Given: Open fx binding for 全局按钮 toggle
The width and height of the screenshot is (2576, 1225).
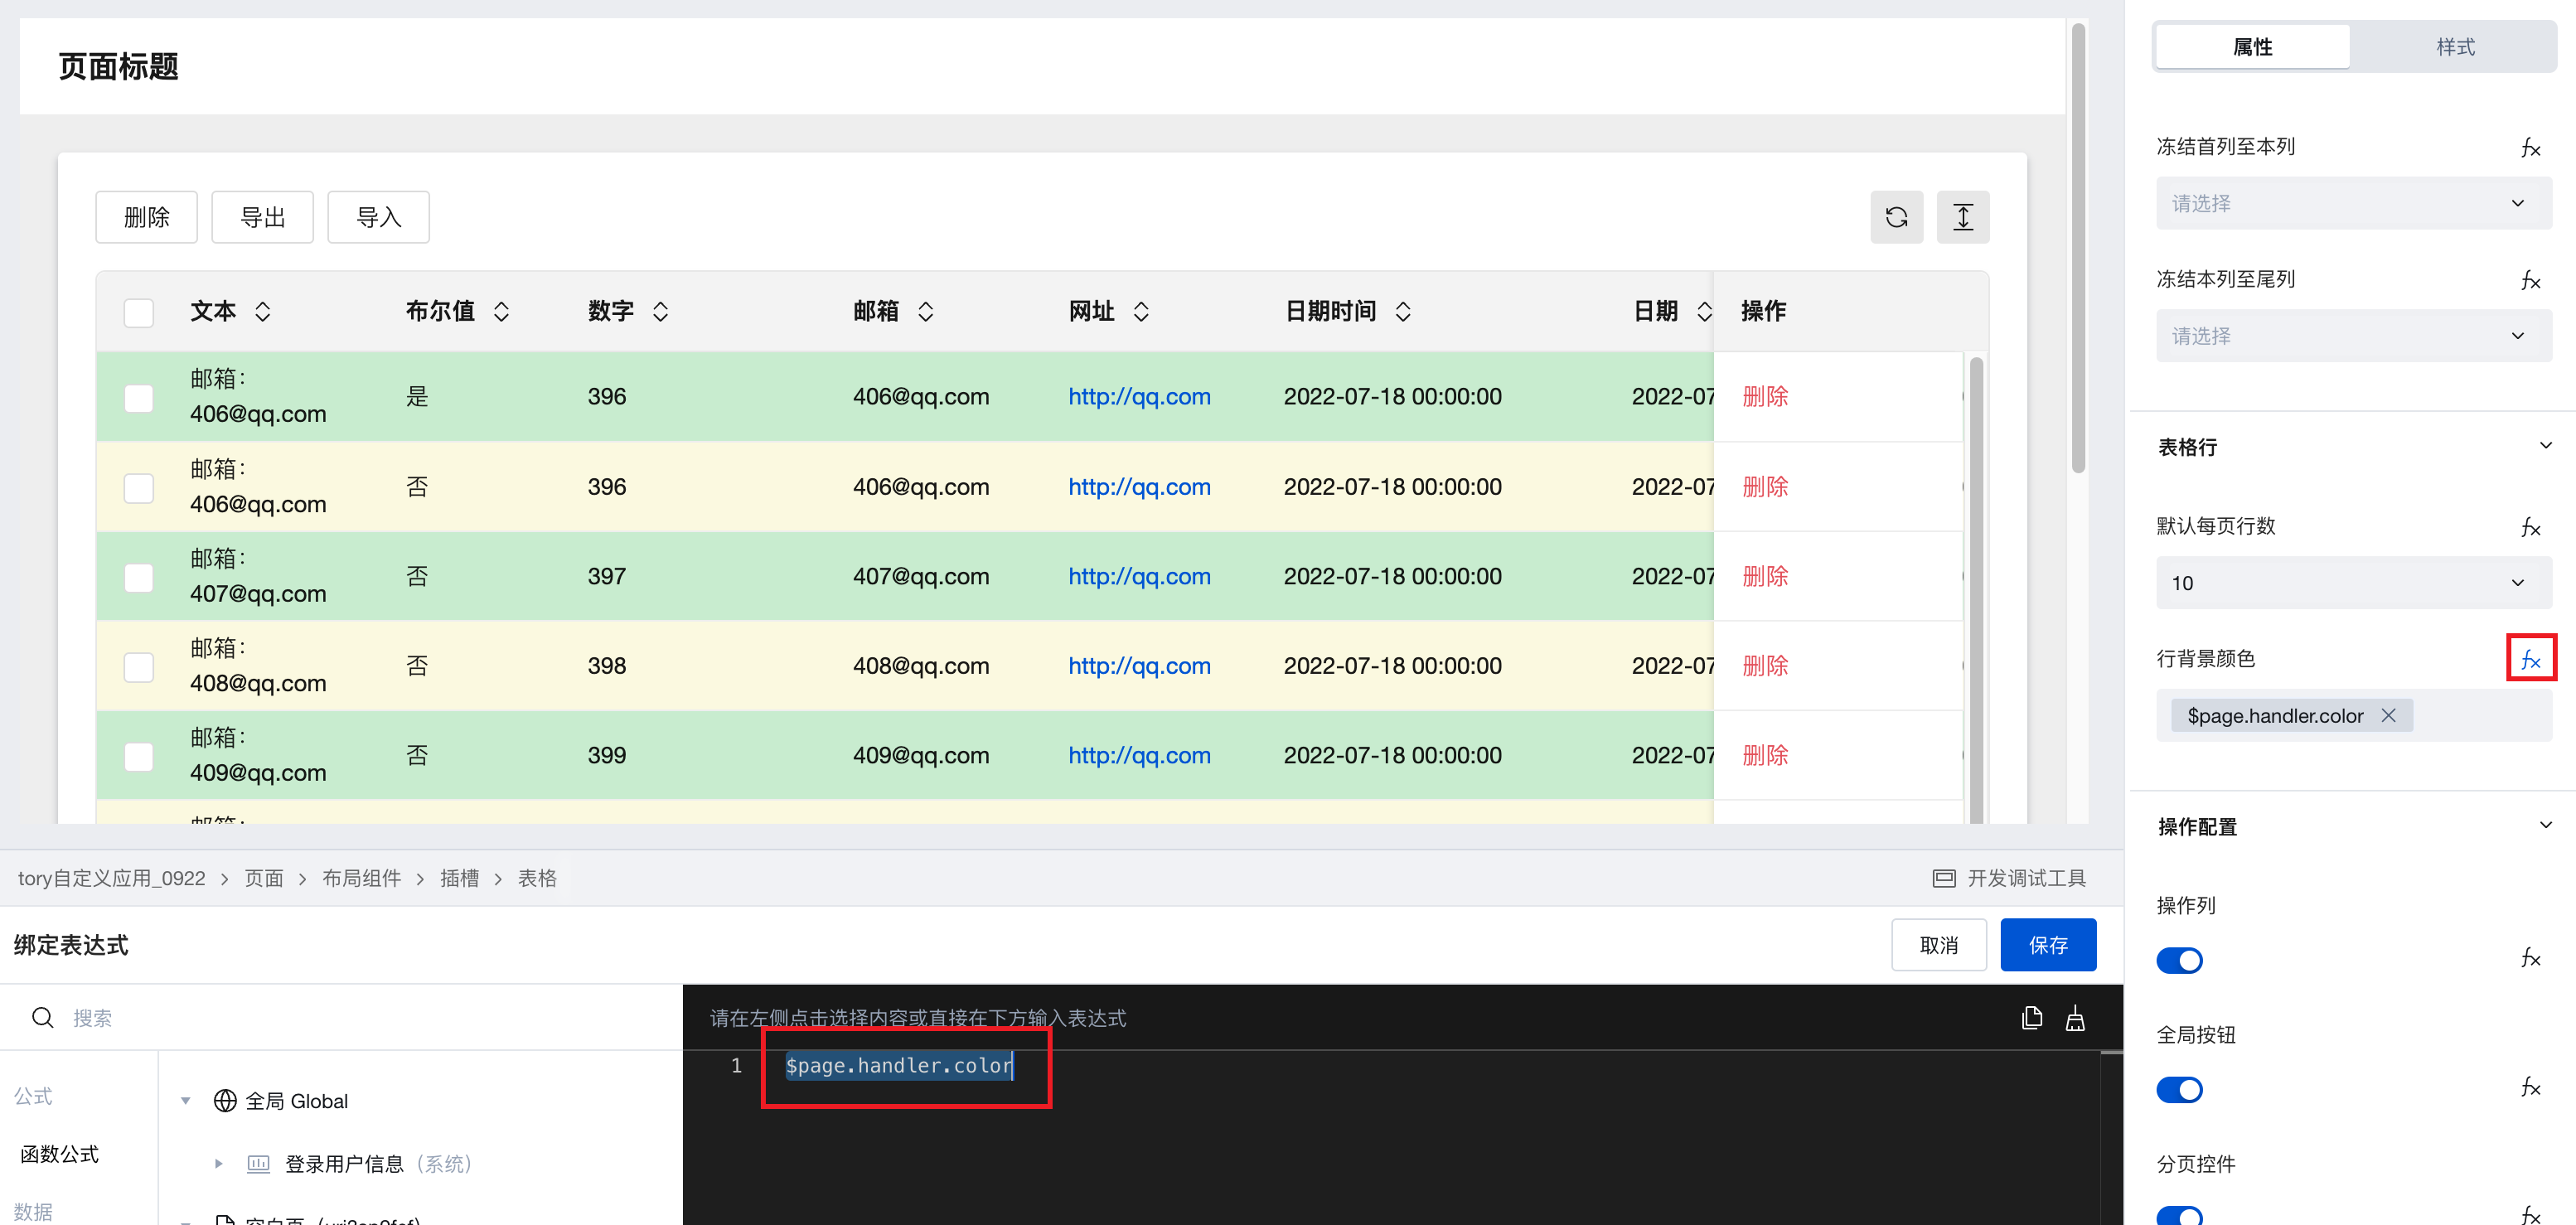Looking at the screenshot, I should click(2530, 1087).
